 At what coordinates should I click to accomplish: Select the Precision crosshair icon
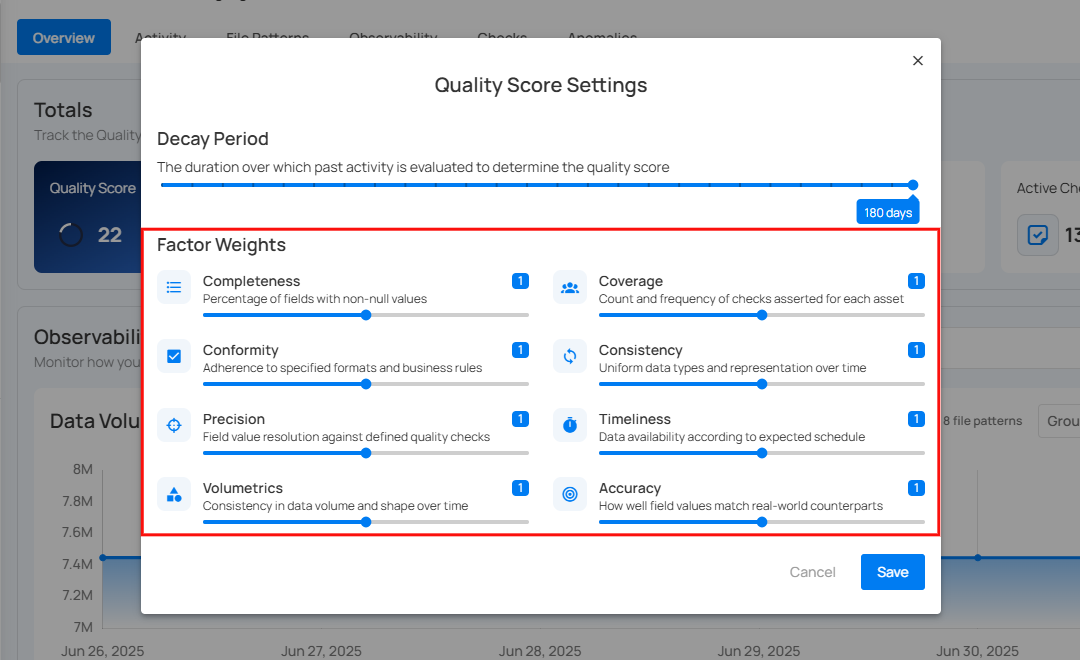point(174,425)
